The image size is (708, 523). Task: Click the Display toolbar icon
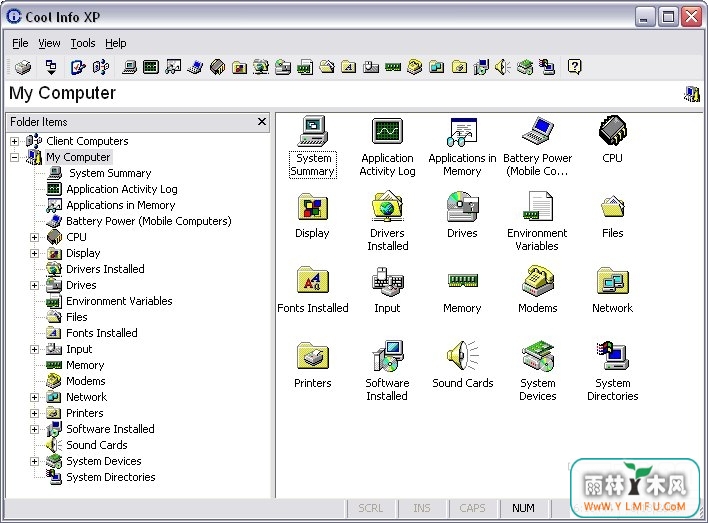point(239,67)
